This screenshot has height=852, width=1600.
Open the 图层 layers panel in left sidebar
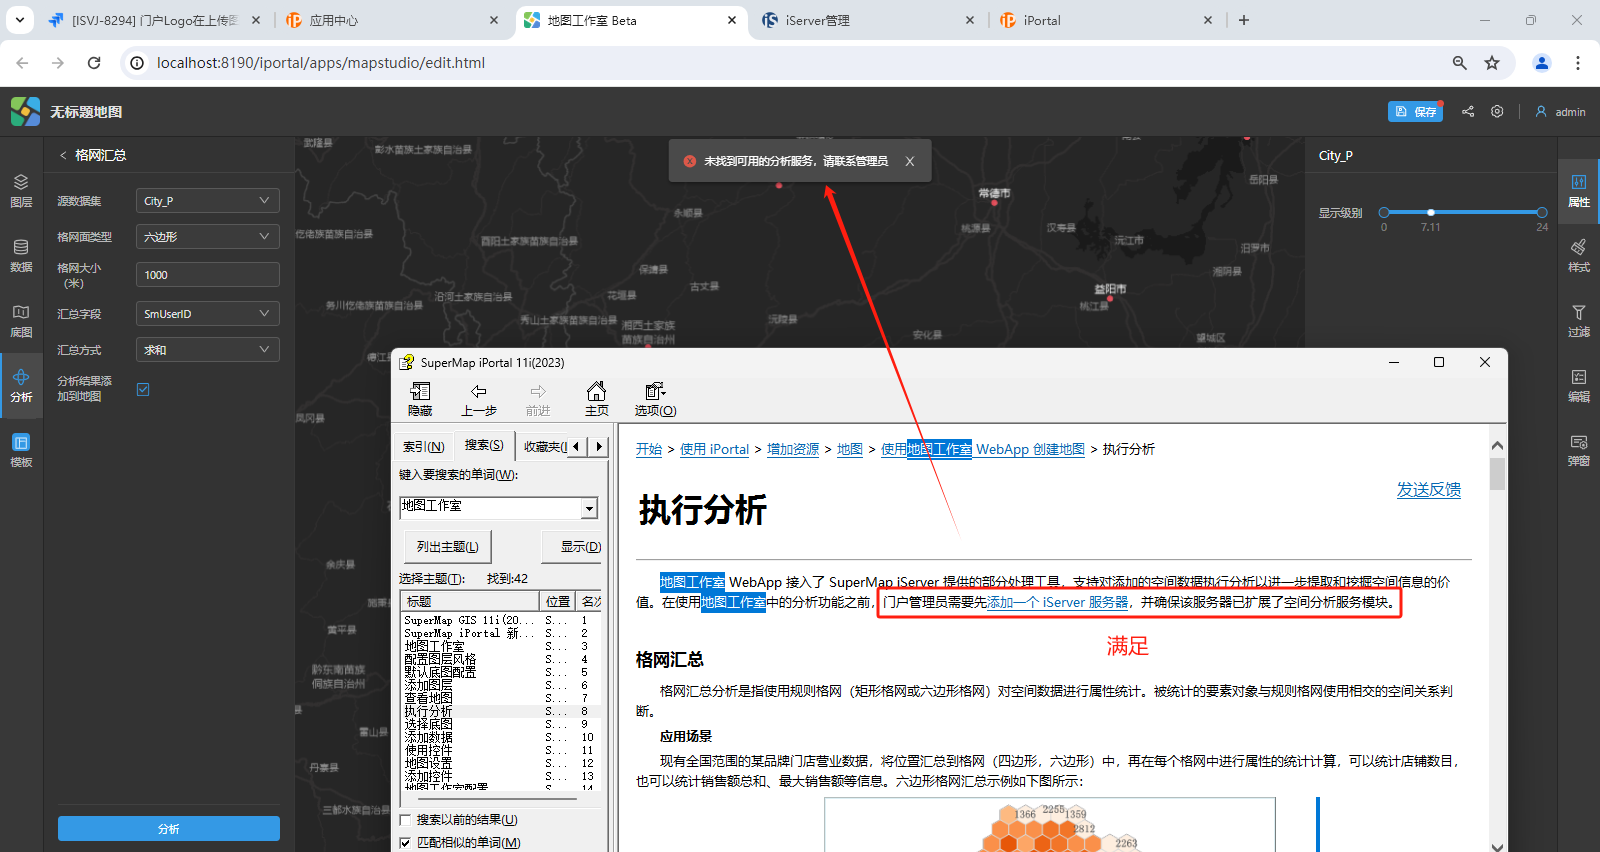pos(21,190)
